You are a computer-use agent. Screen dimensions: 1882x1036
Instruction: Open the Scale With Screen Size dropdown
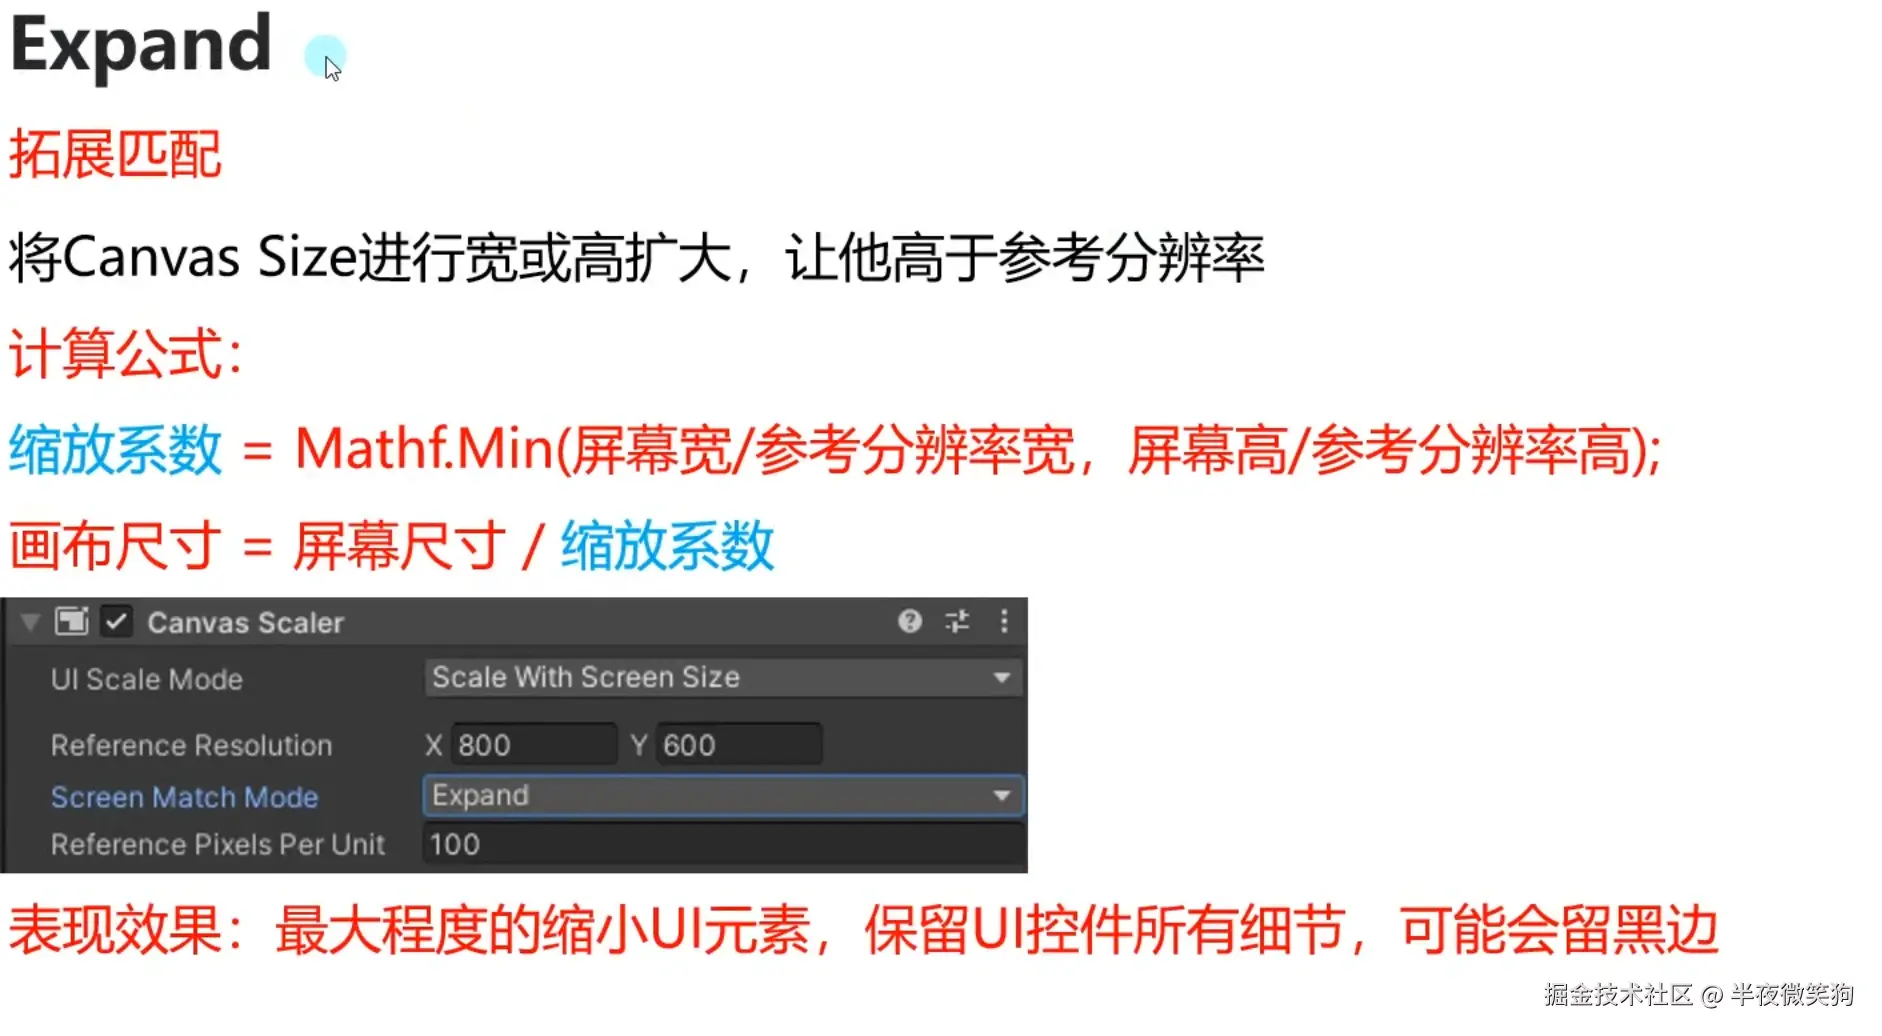click(x=723, y=678)
